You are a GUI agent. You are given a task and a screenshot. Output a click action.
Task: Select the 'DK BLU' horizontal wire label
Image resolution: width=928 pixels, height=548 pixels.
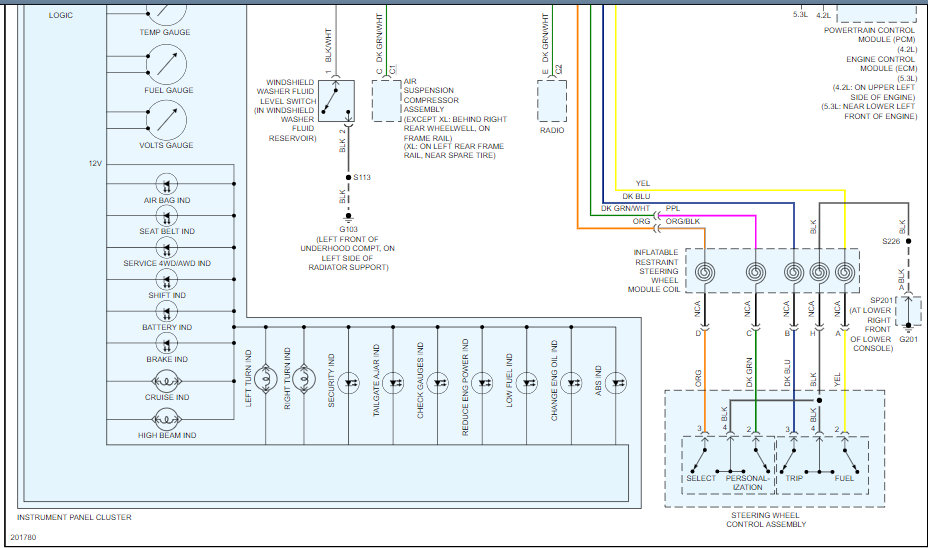[x=636, y=196]
